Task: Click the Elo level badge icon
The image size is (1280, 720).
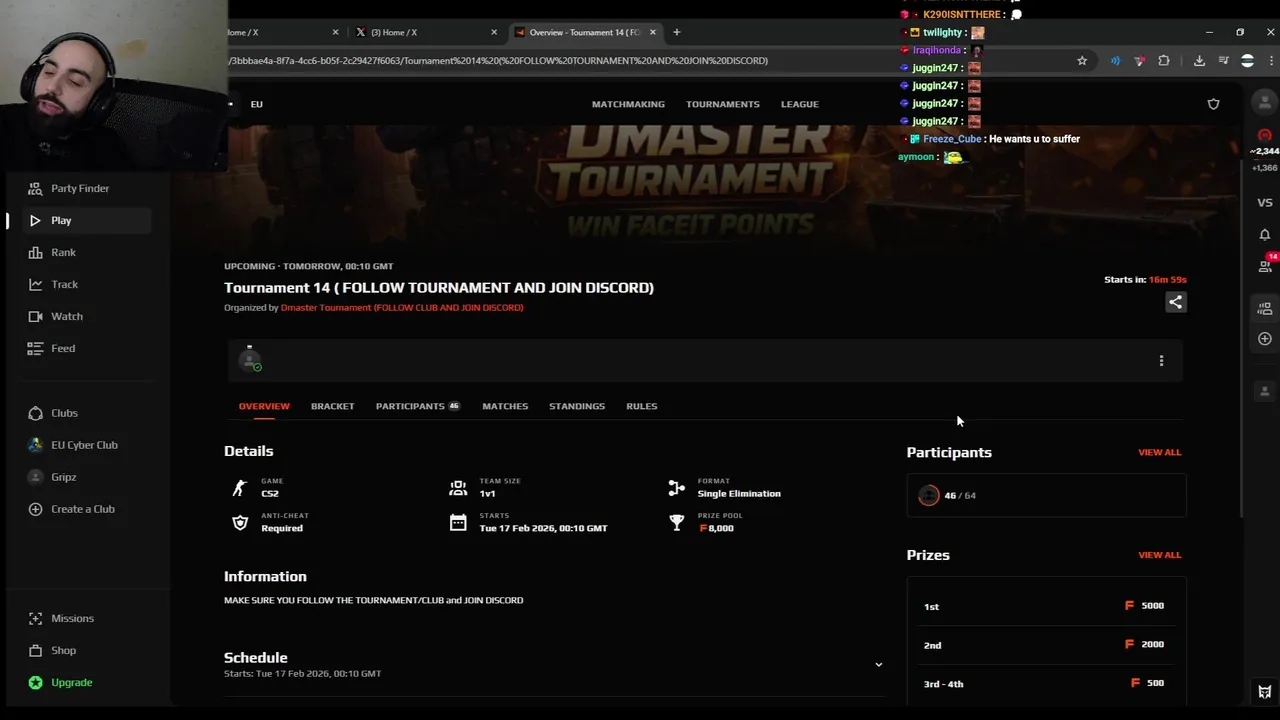Action: pyautogui.click(x=1265, y=135)
